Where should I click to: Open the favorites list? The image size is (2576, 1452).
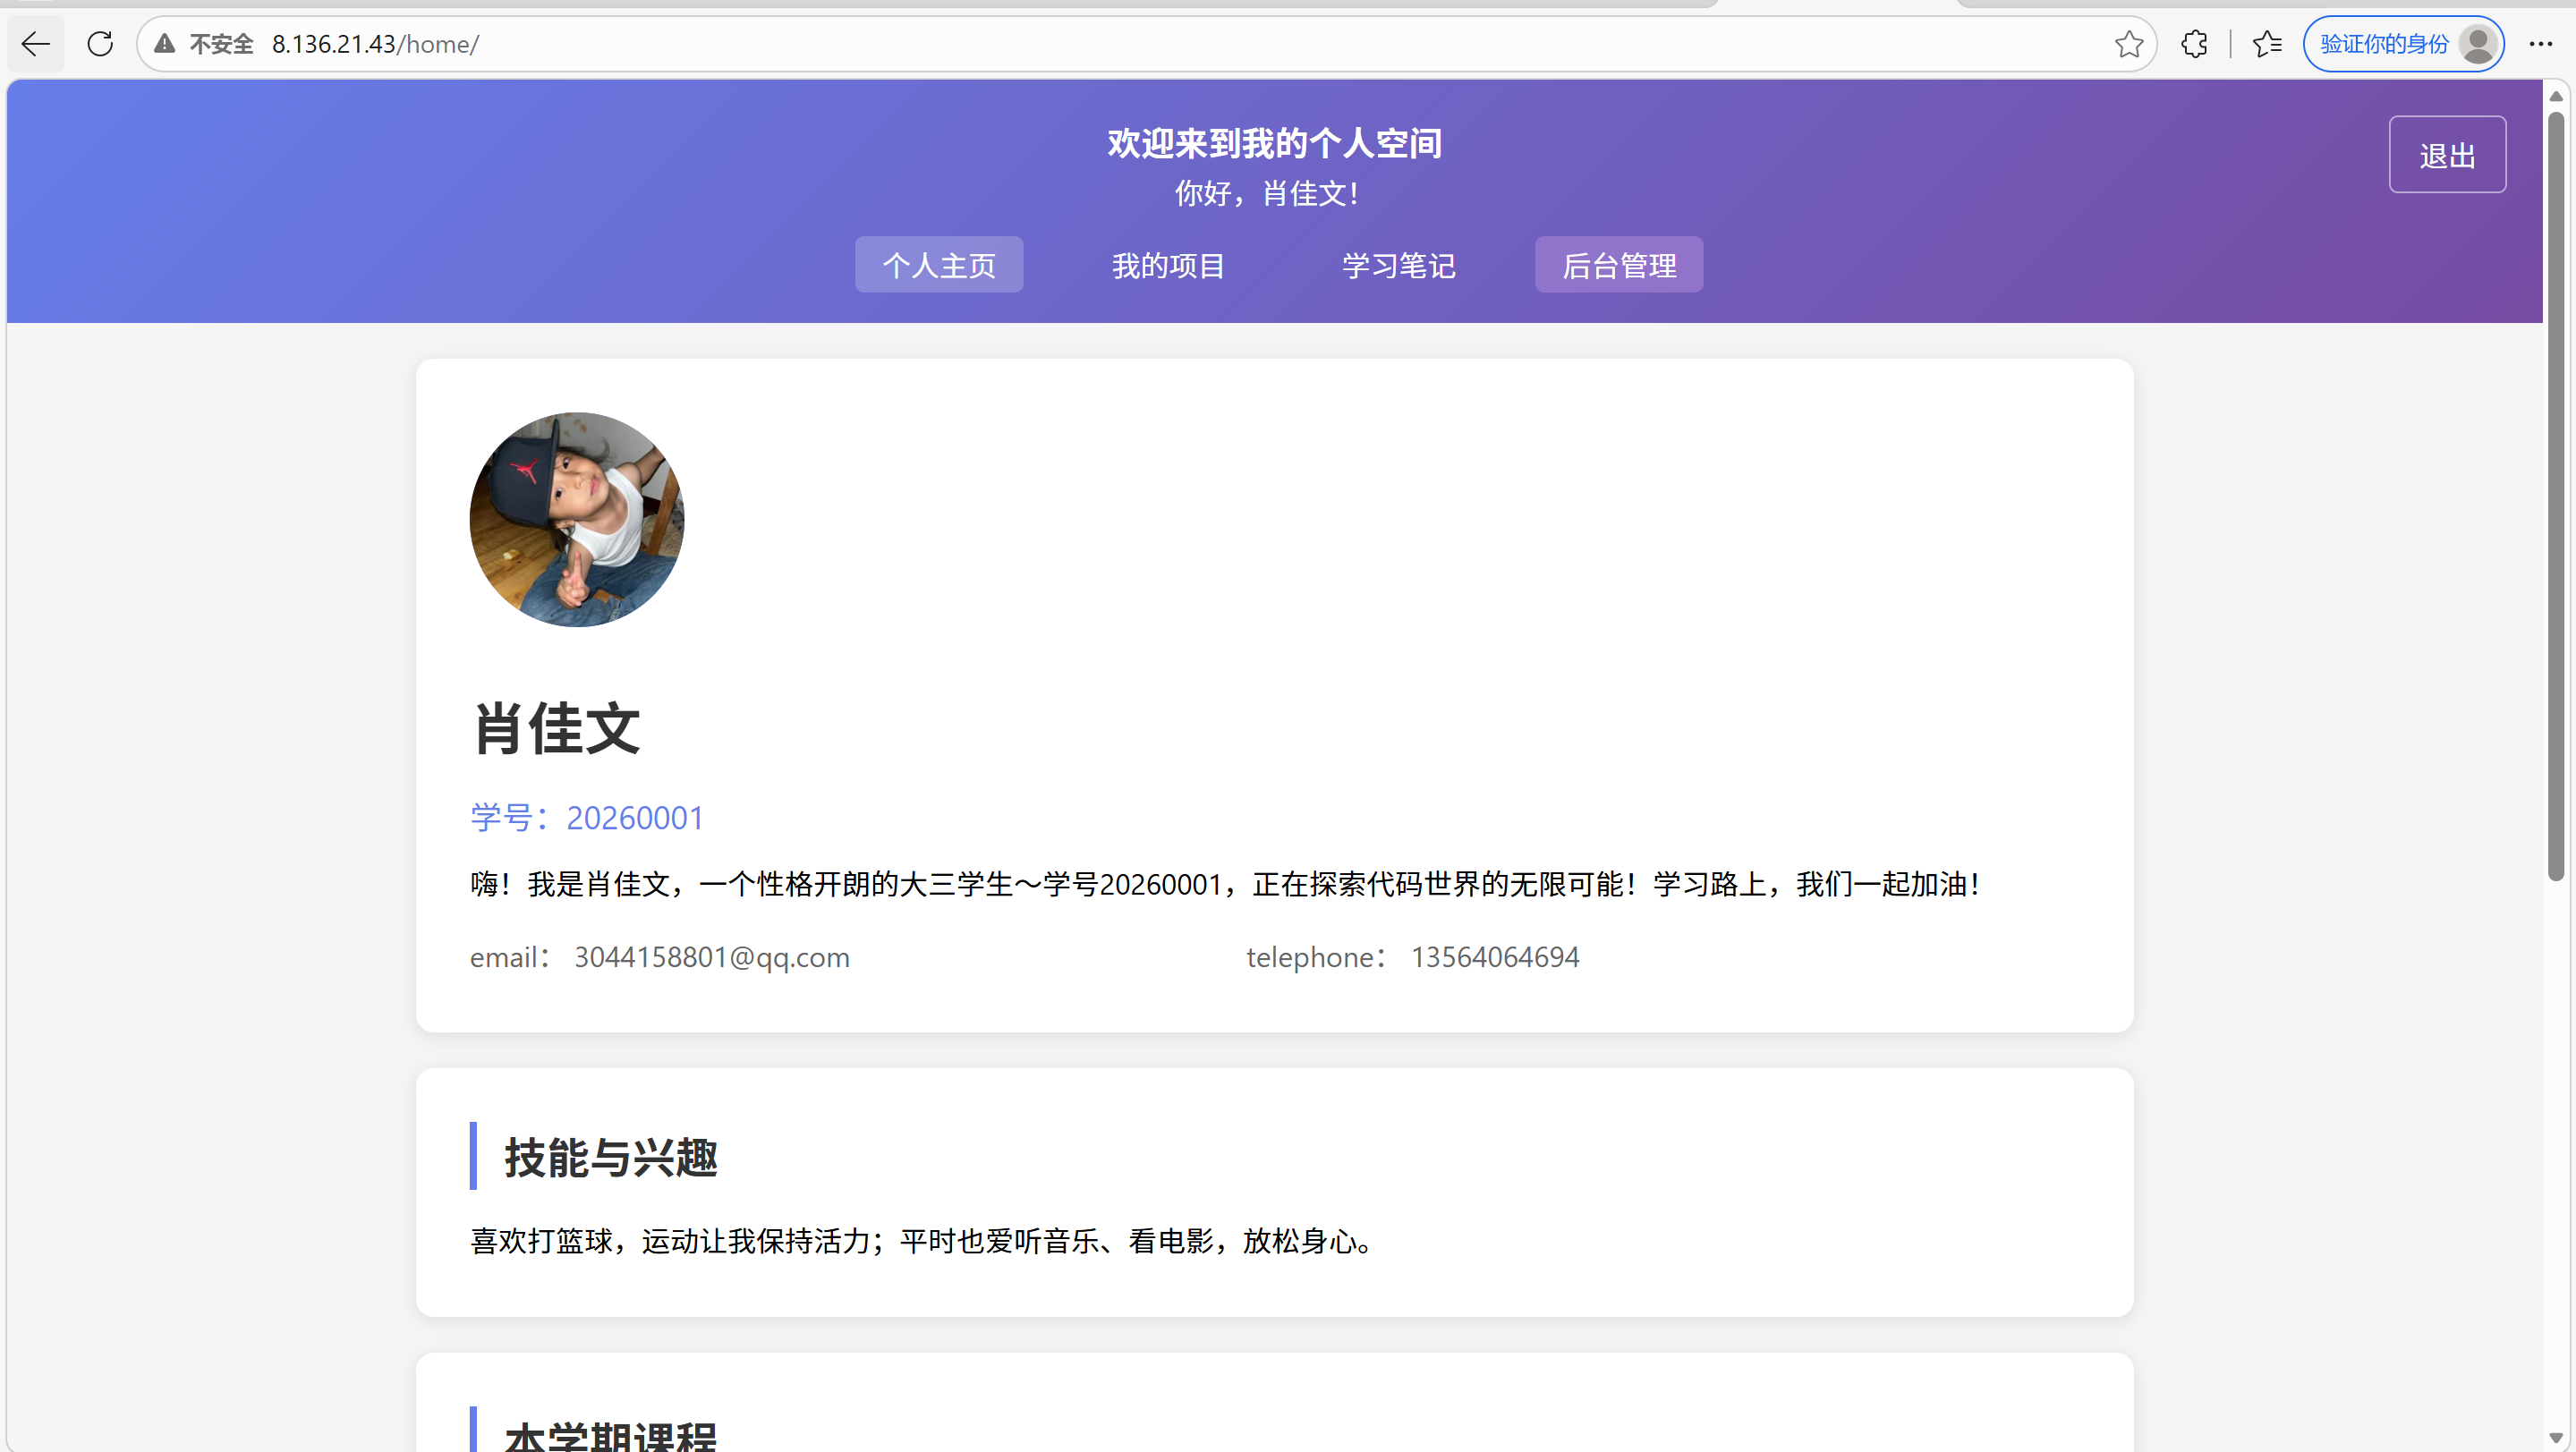[x=2267, y=44]
